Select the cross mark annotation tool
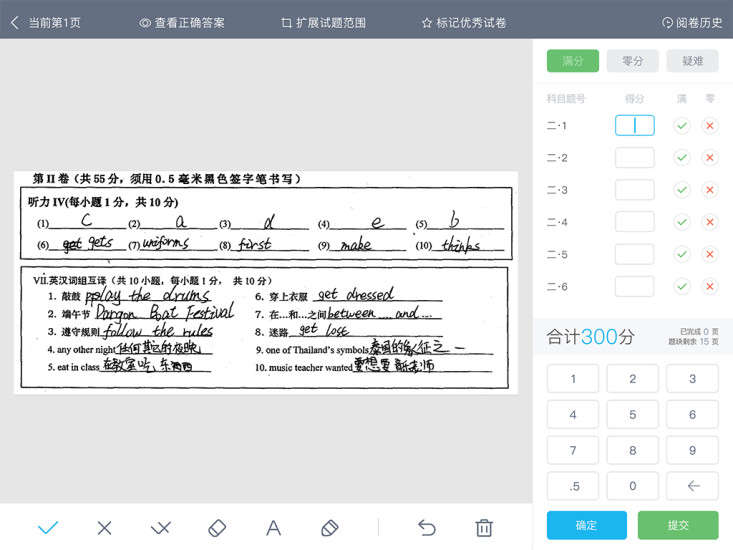The width and height of the screenshot is (733, 550). click(104, 528)
